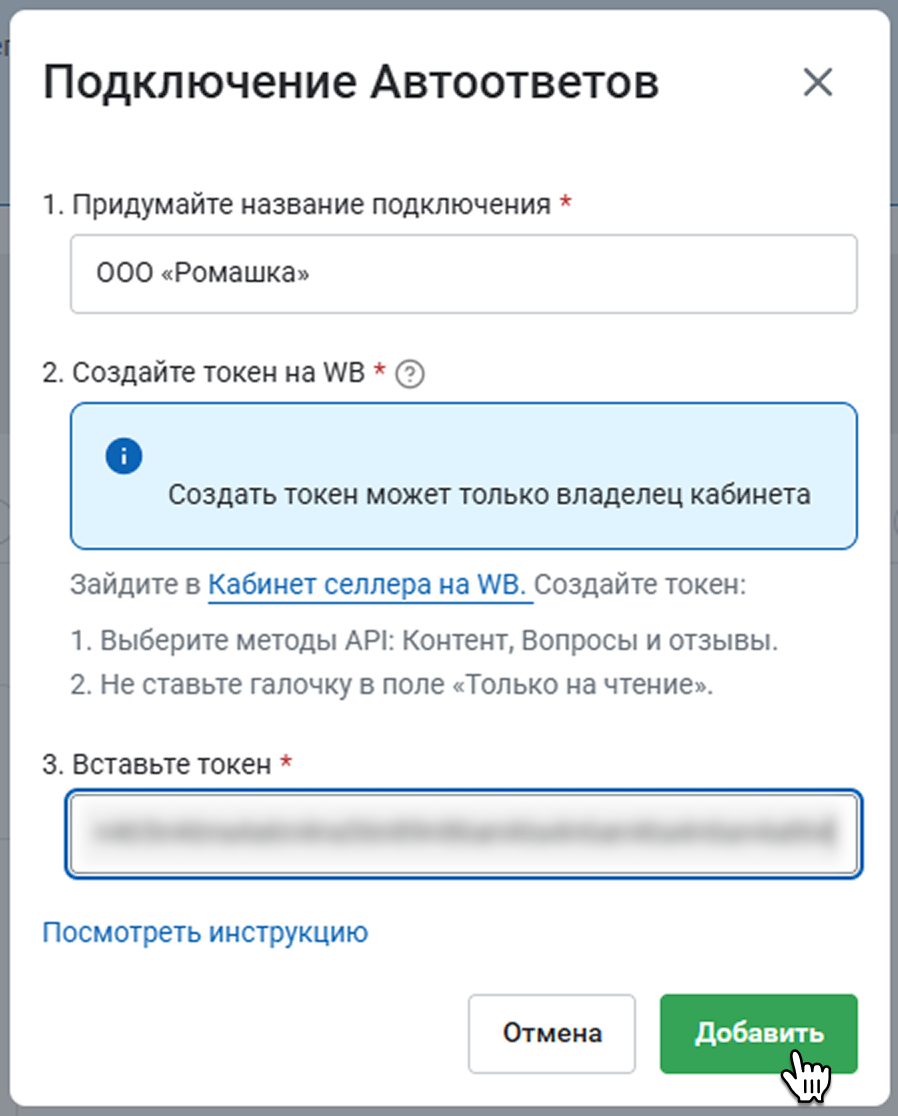This screenshot has width=898, height=1116.
Task: Click the red asterisk beside Вставьте токен
Action: click(286, 762)
